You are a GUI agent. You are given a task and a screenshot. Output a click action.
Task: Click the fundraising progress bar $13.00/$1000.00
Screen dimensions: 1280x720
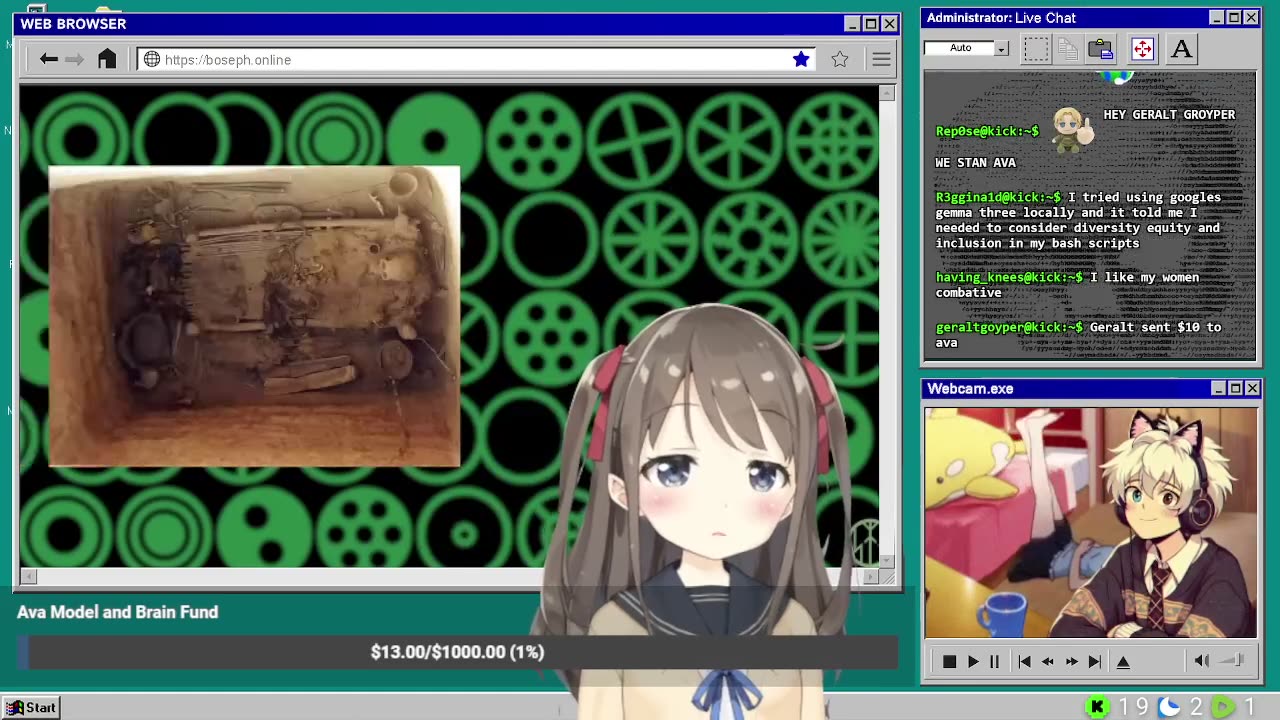pyautogui.click(x=458, y=652)
